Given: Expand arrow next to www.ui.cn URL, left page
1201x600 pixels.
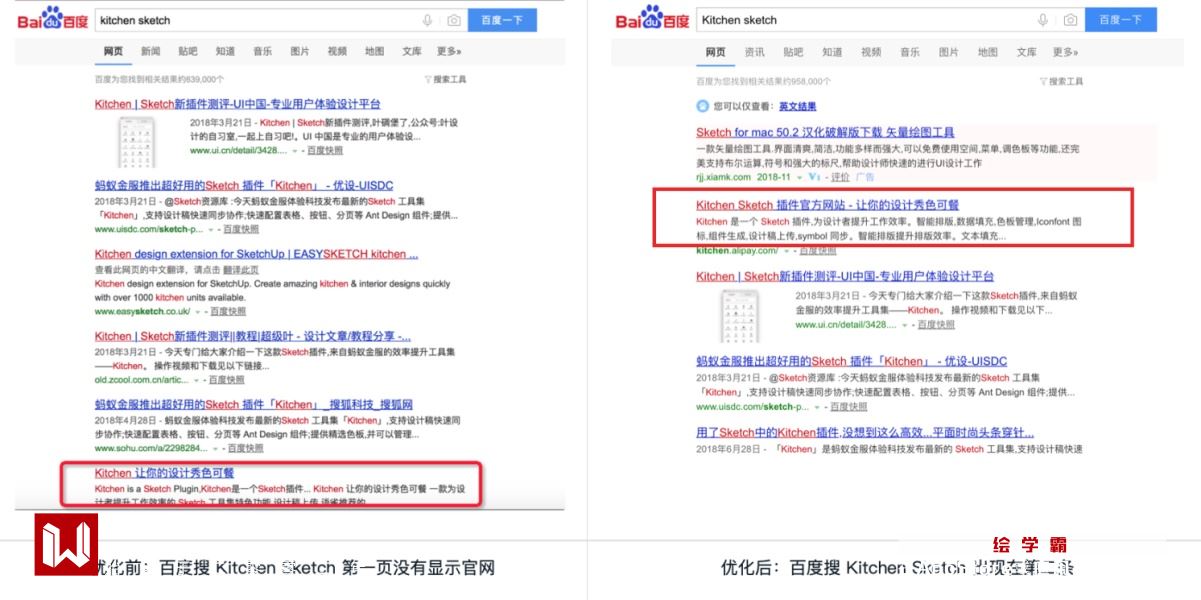Looking at the screenshot, I should click(x=295, y=150).
